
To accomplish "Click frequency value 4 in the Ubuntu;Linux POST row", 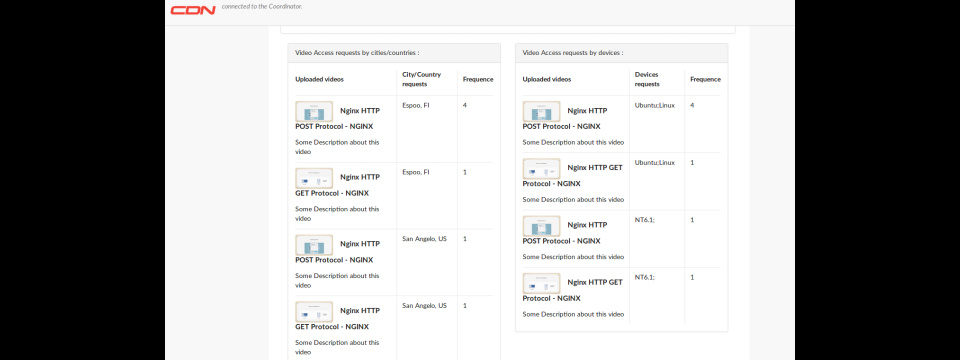I will [x=692, y=105].
